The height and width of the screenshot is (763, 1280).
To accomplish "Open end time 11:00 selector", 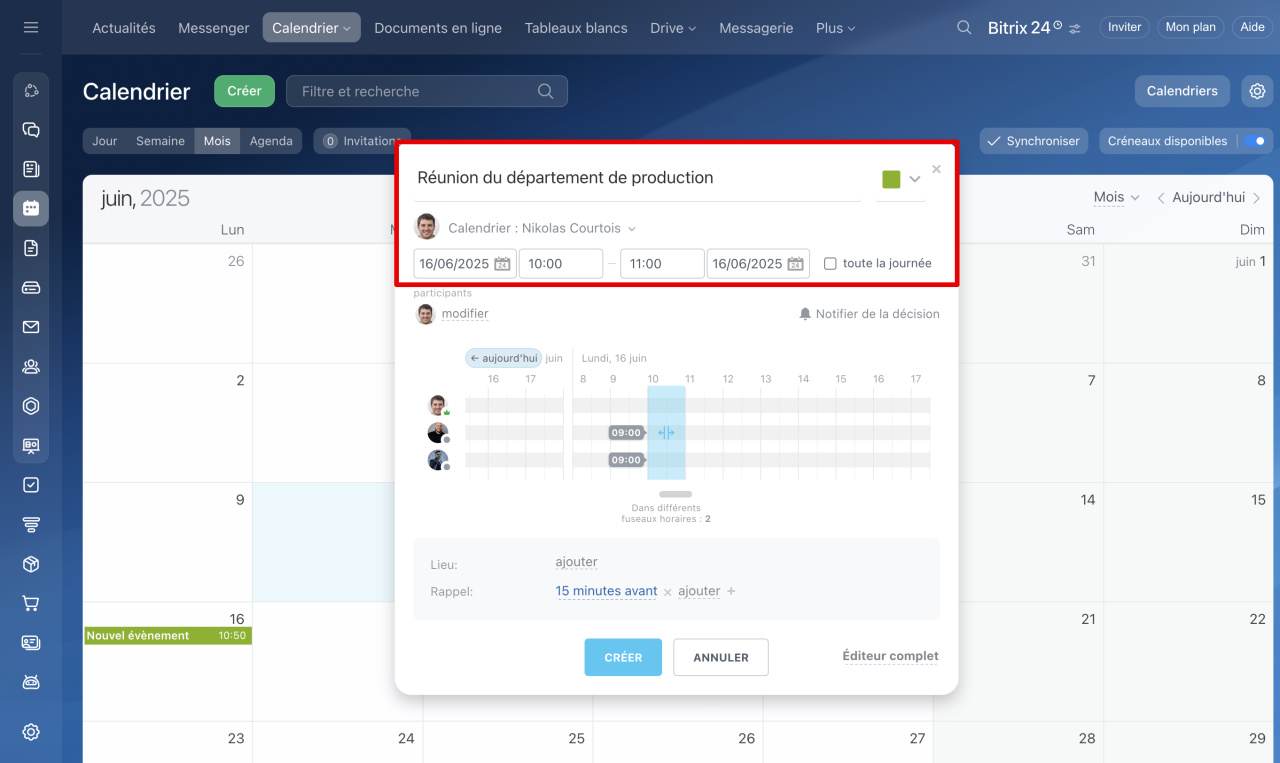I will [x=662, y=264].
